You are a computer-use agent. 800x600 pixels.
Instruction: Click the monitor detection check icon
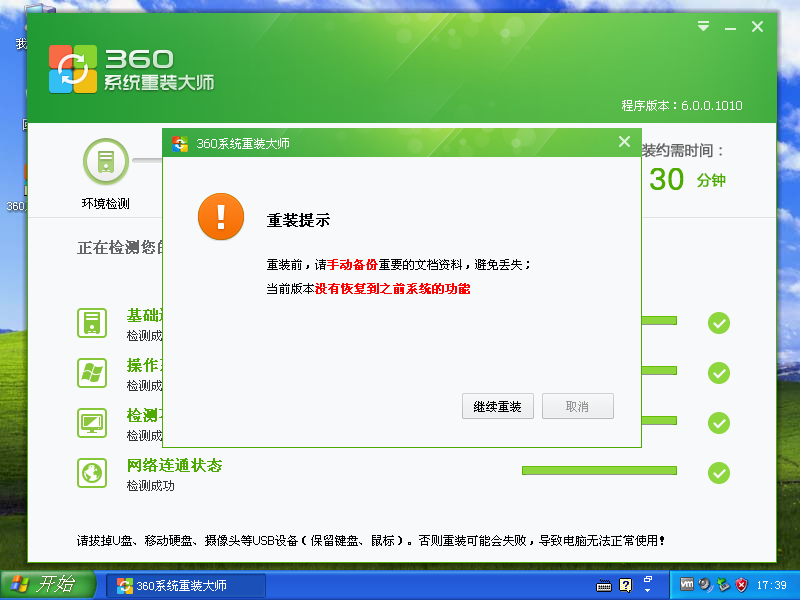92,423
